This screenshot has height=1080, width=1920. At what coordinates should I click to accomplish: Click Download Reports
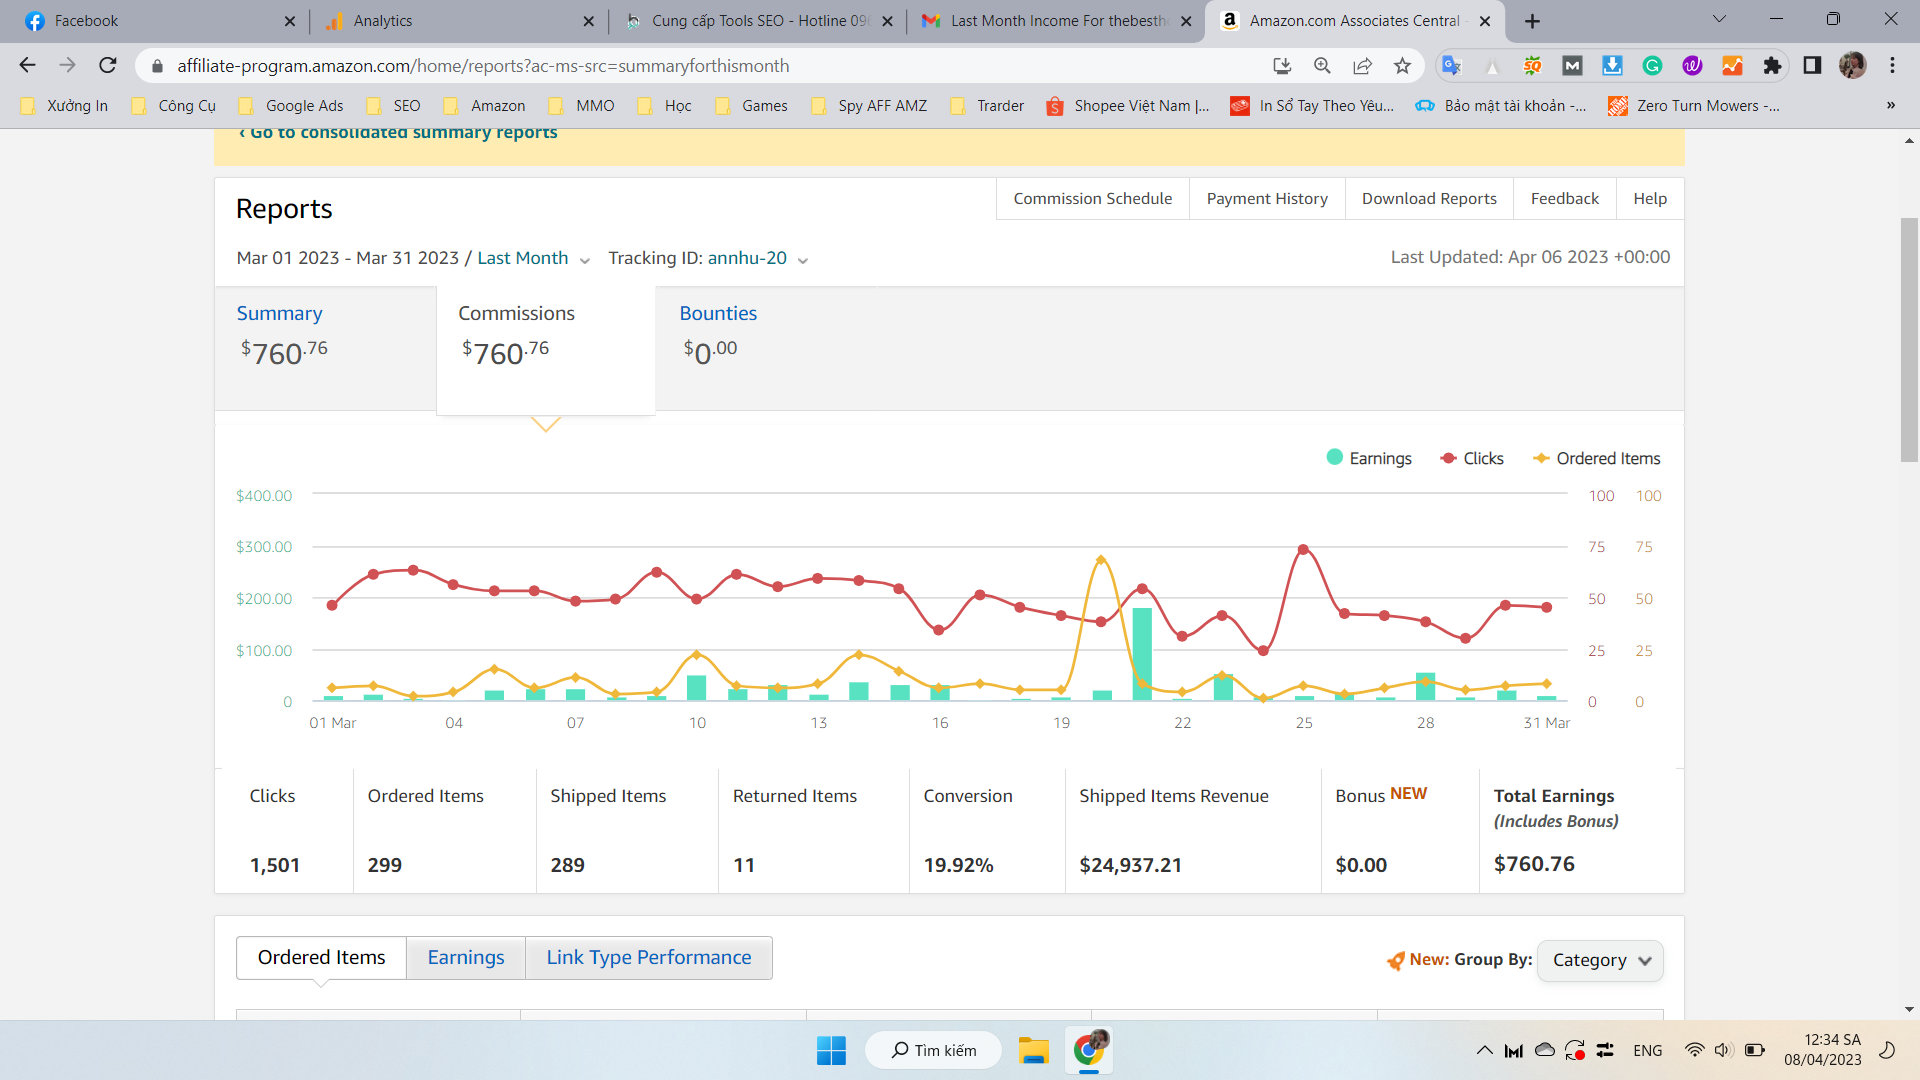tap(1429, 198)
